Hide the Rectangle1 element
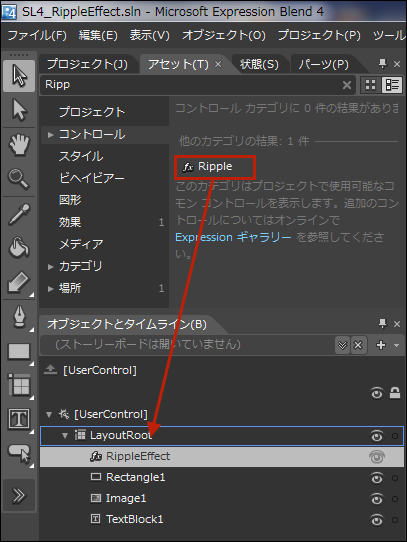Viewport: 407px width, 542px height. pos(377,478)
